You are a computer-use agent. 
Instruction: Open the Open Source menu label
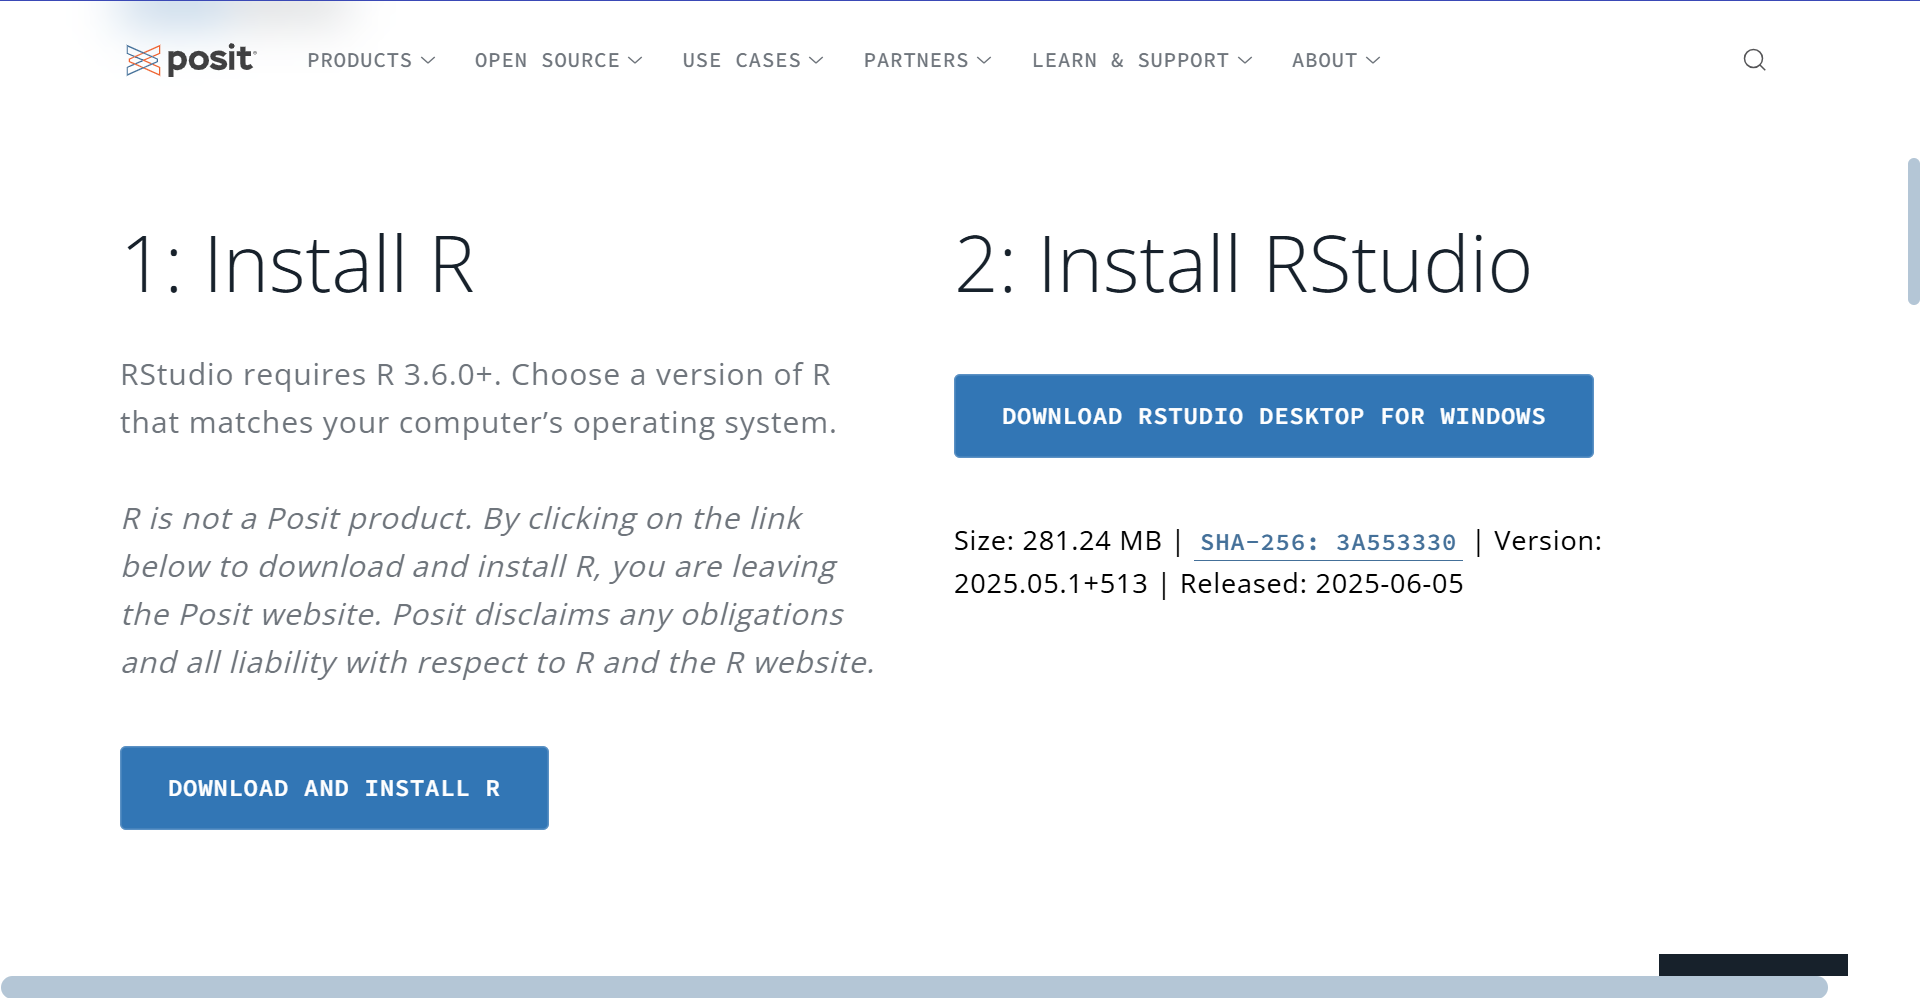547,61
